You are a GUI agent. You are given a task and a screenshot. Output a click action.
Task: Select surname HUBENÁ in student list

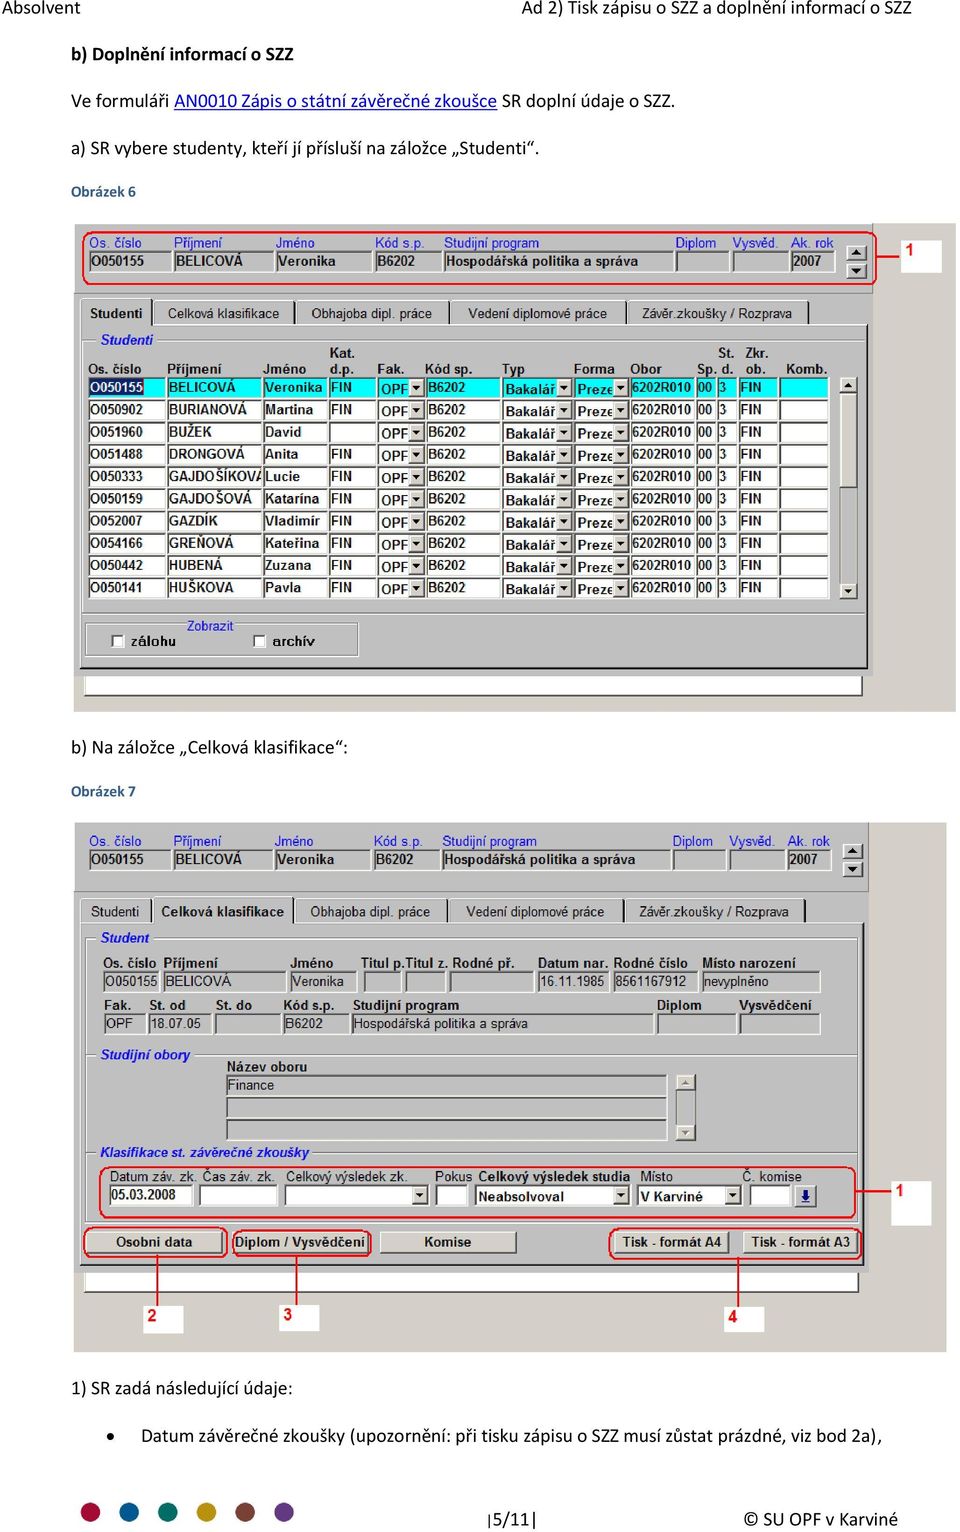point(214,565)
